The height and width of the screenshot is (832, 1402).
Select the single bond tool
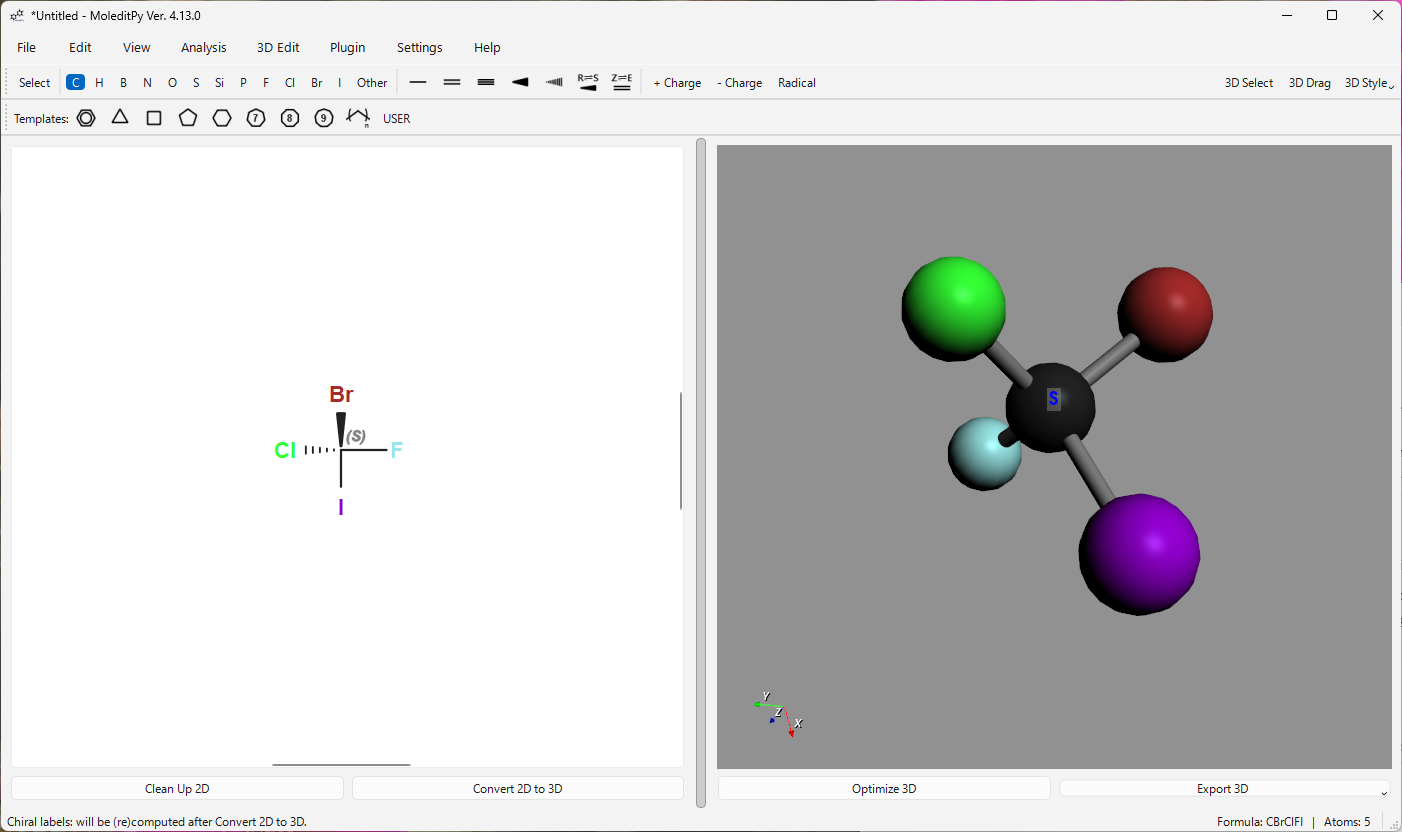click(x=418, y=82)
